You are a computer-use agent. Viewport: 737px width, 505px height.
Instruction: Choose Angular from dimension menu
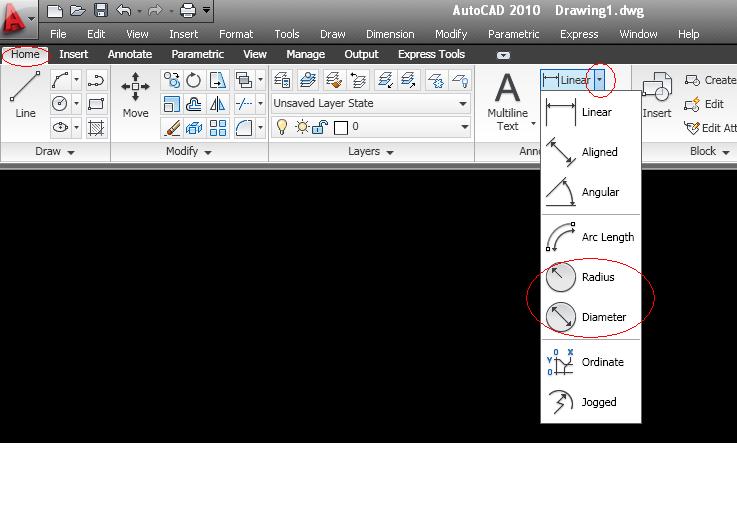(591, 192)
